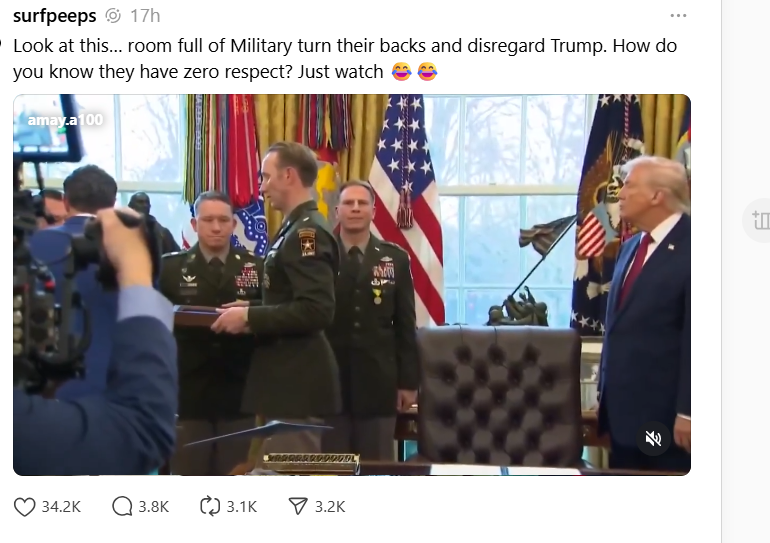Click the 34.2K like count
This screenshot has height=543, width=770.
(61, 507)
